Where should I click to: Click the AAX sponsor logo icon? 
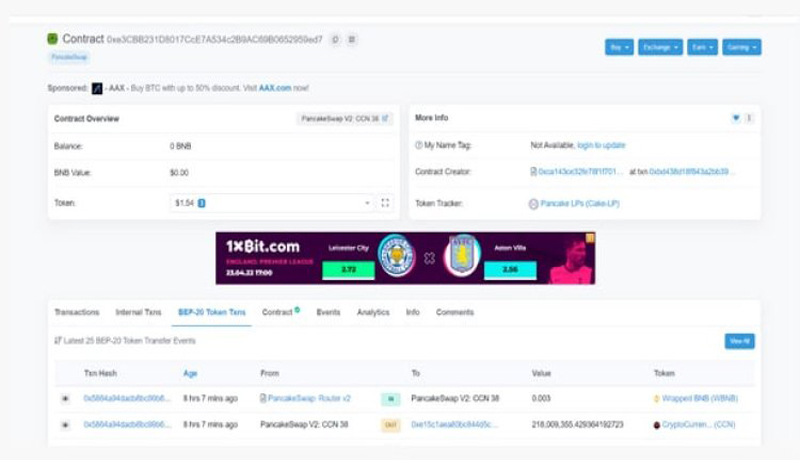97,88
